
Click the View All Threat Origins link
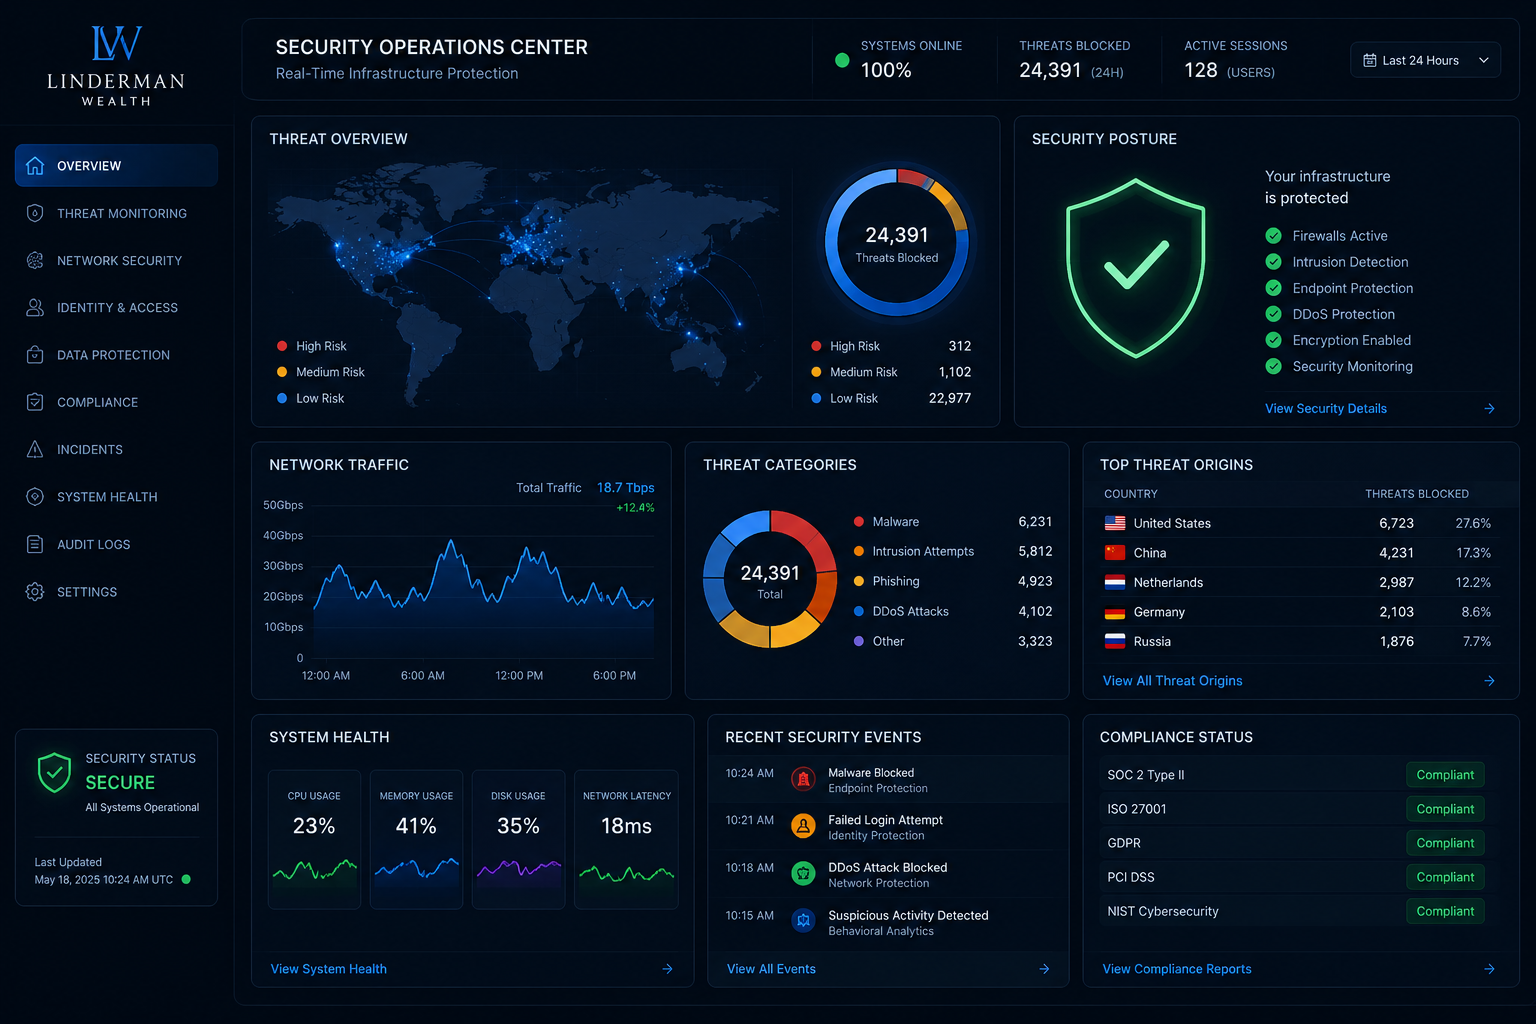tap(1172, 680)
